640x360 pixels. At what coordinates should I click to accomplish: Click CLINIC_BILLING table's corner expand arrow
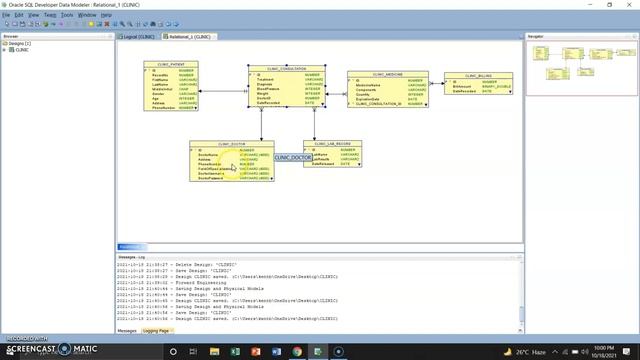tap(510, 92)
